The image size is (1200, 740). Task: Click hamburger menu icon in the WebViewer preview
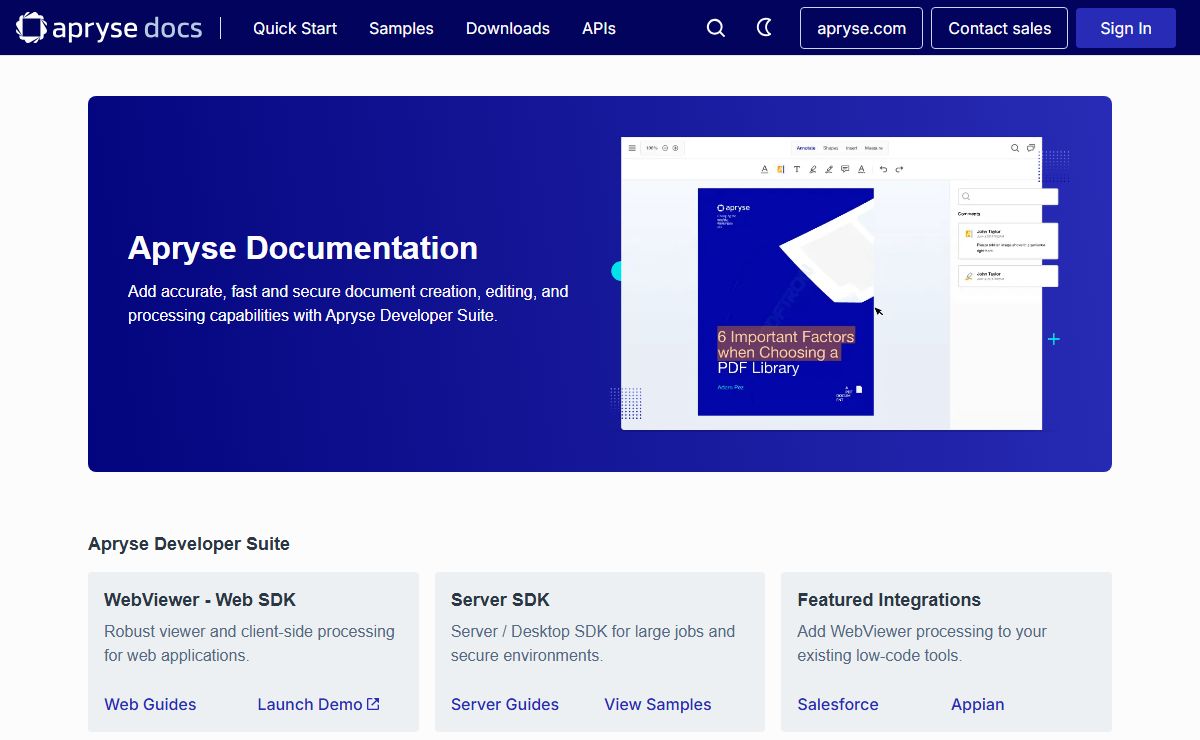(632, 148)
